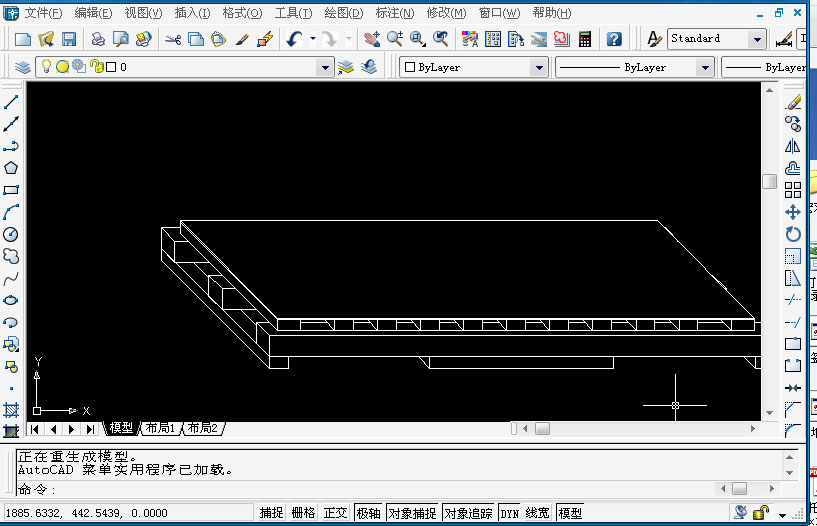This screenshot has height=526, width=817.
Task: Open the 视图(V) menu
Action: 143,13
